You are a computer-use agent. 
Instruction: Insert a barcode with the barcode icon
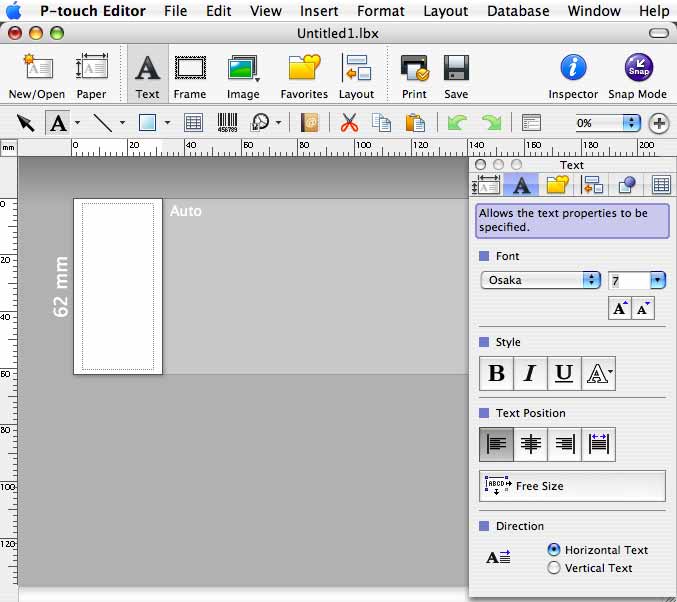point(228,123)
